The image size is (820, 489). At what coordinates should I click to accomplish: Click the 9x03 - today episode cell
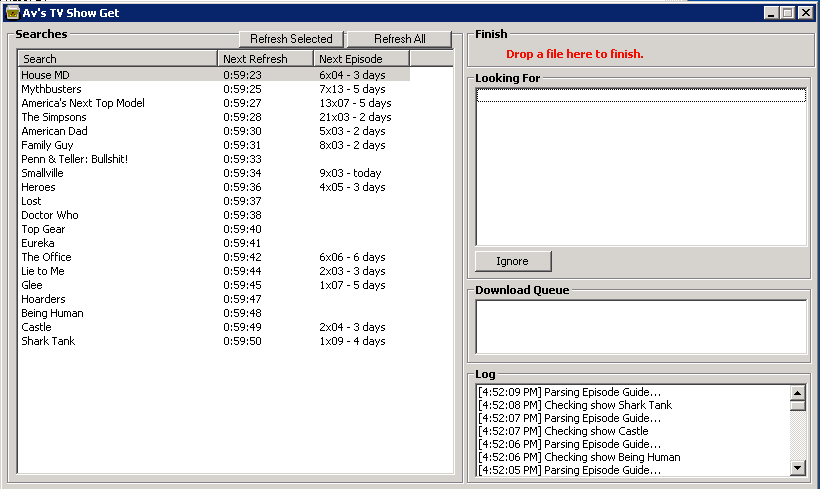[350, 173]
